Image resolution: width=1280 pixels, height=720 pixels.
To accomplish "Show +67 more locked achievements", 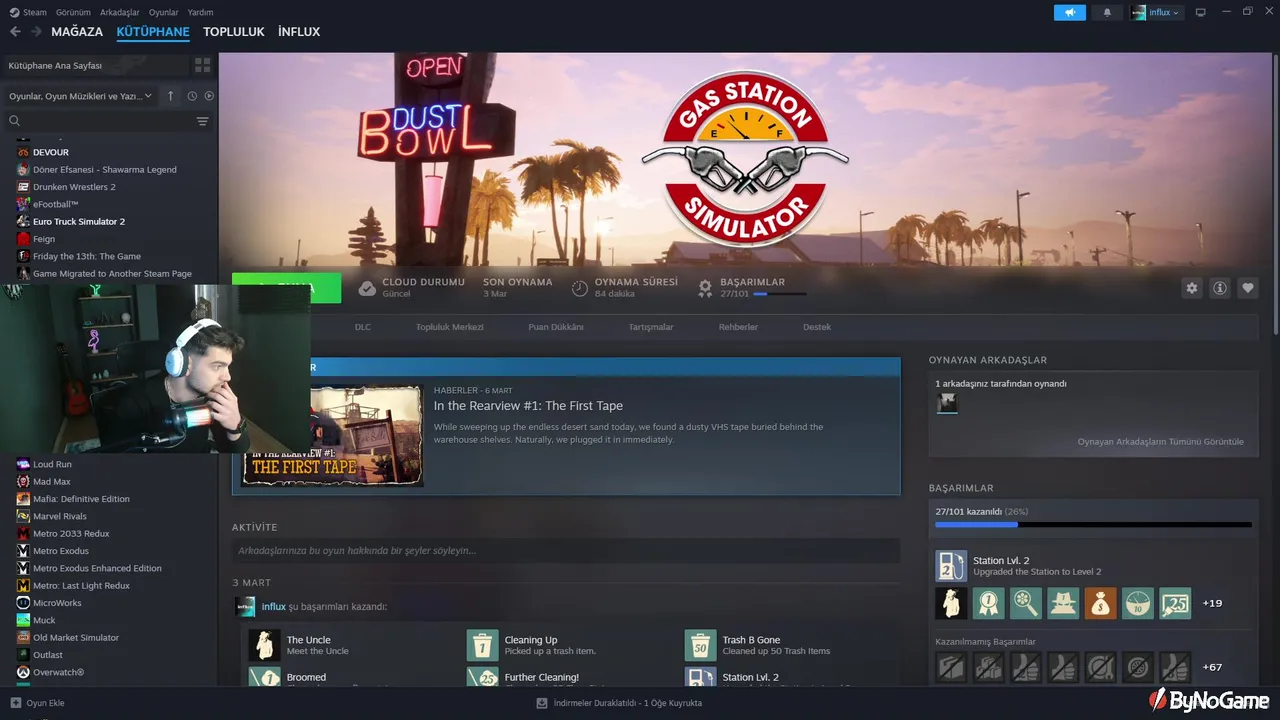I will [1212, 667].
